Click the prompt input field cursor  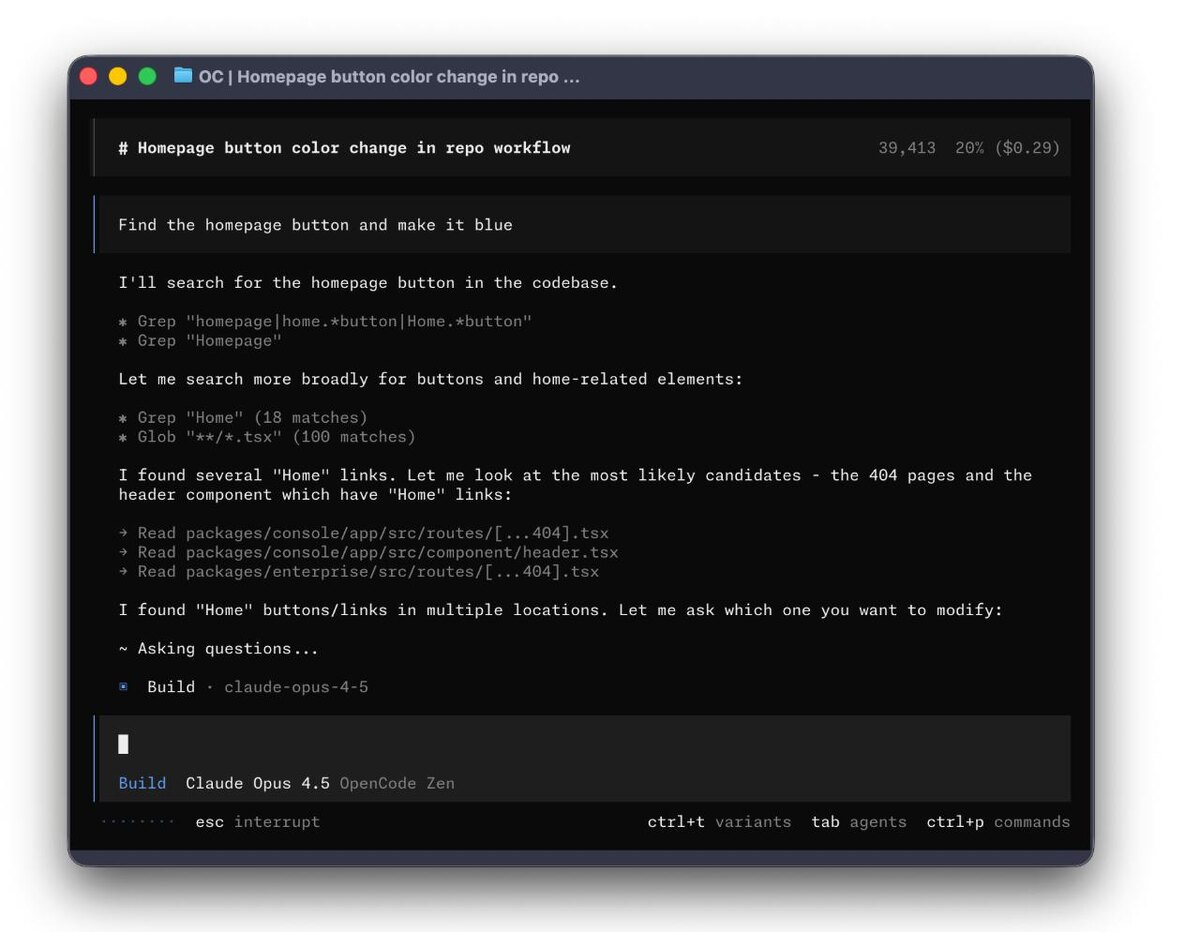pos(123,744)
